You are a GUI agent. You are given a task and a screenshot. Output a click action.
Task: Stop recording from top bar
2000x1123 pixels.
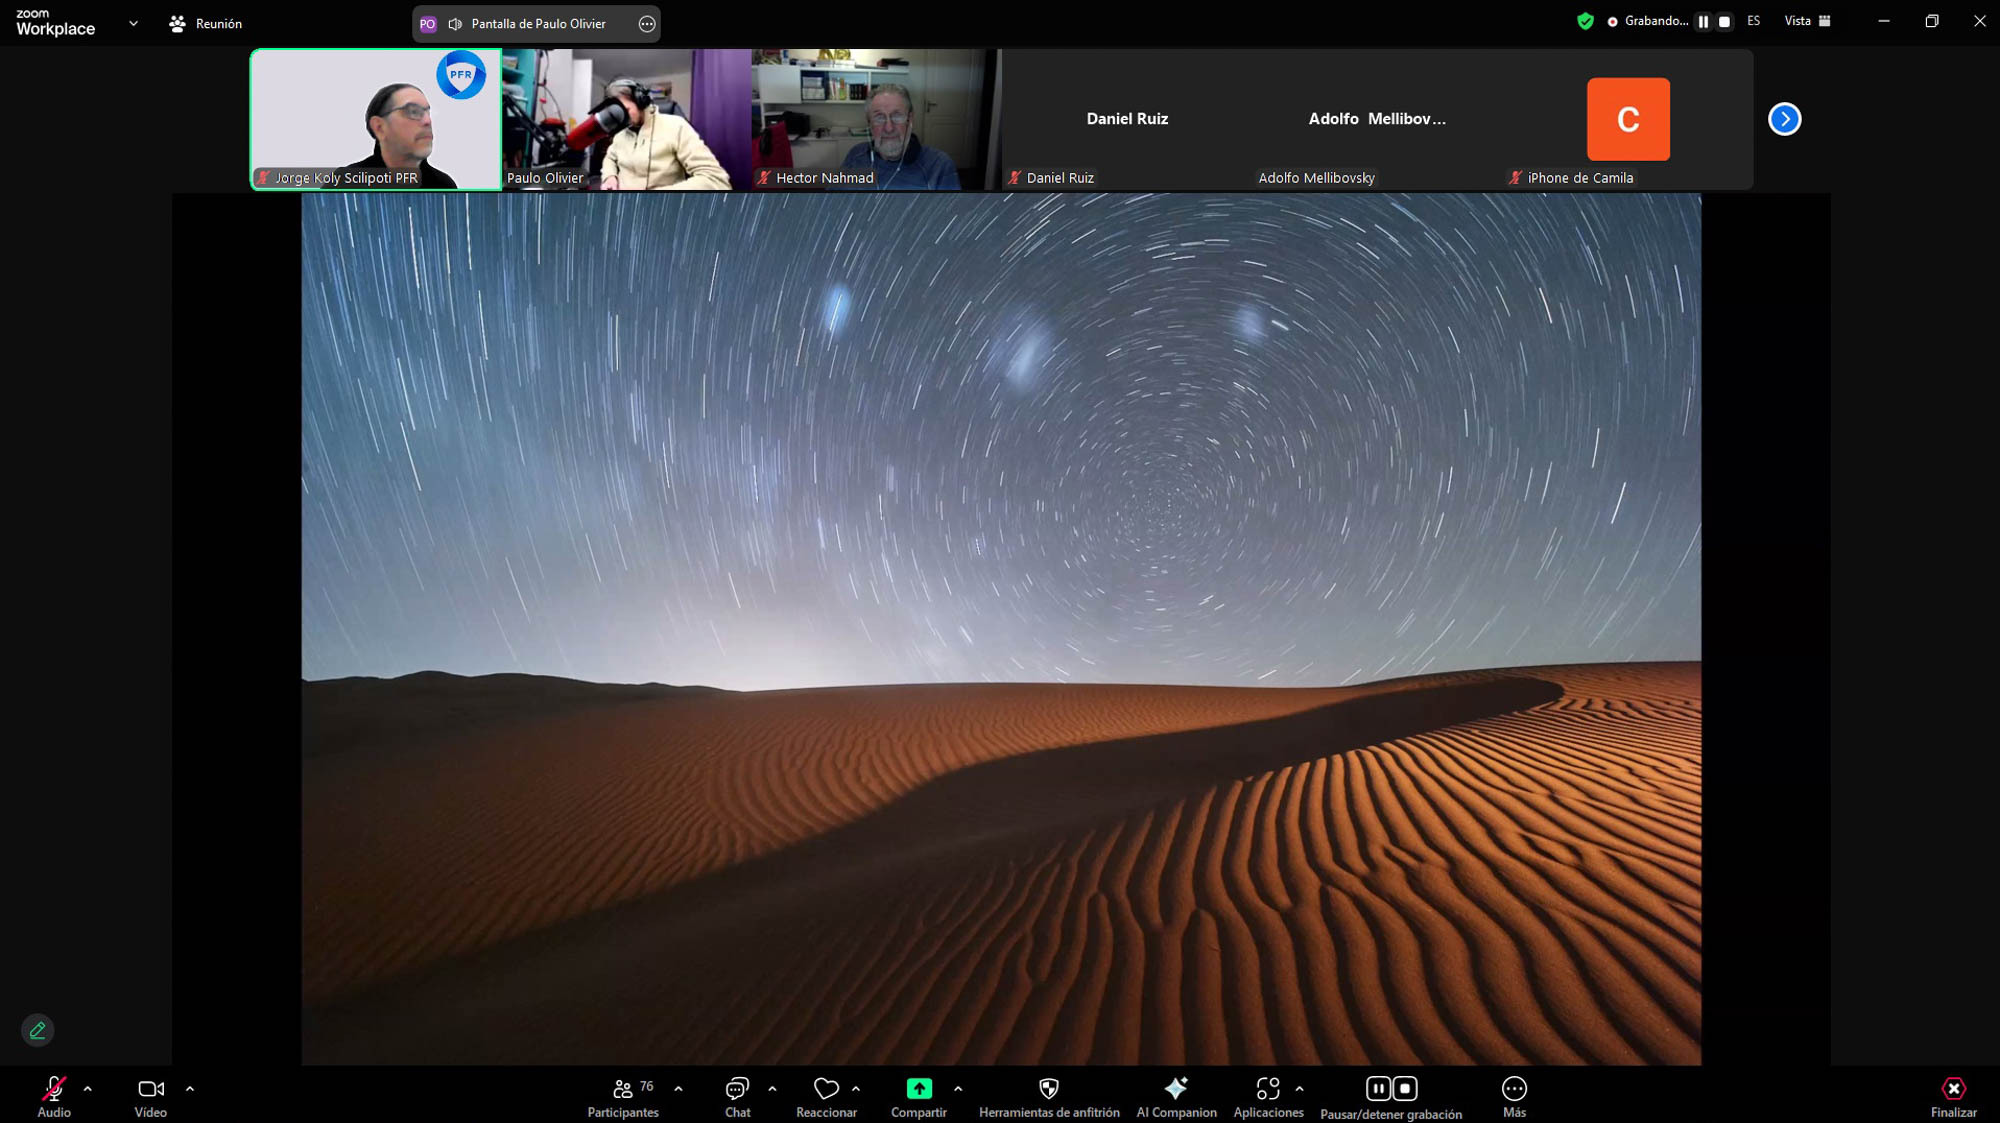click(x=1724, y=21)
